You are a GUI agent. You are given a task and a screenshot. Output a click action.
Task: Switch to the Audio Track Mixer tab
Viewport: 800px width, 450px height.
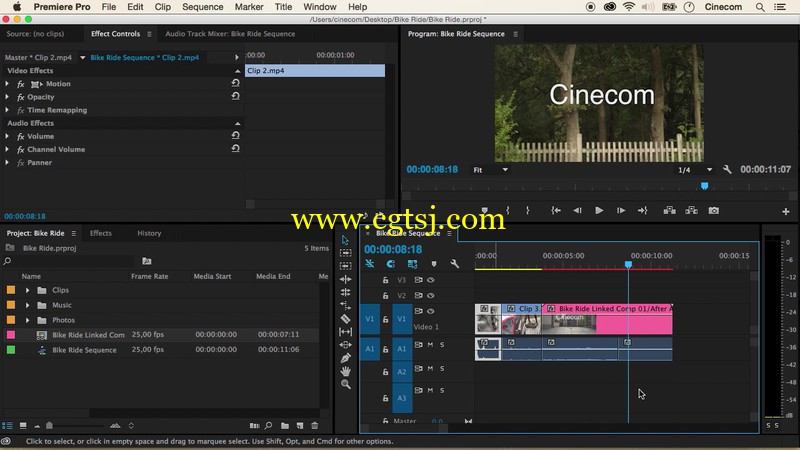point(230,34)
